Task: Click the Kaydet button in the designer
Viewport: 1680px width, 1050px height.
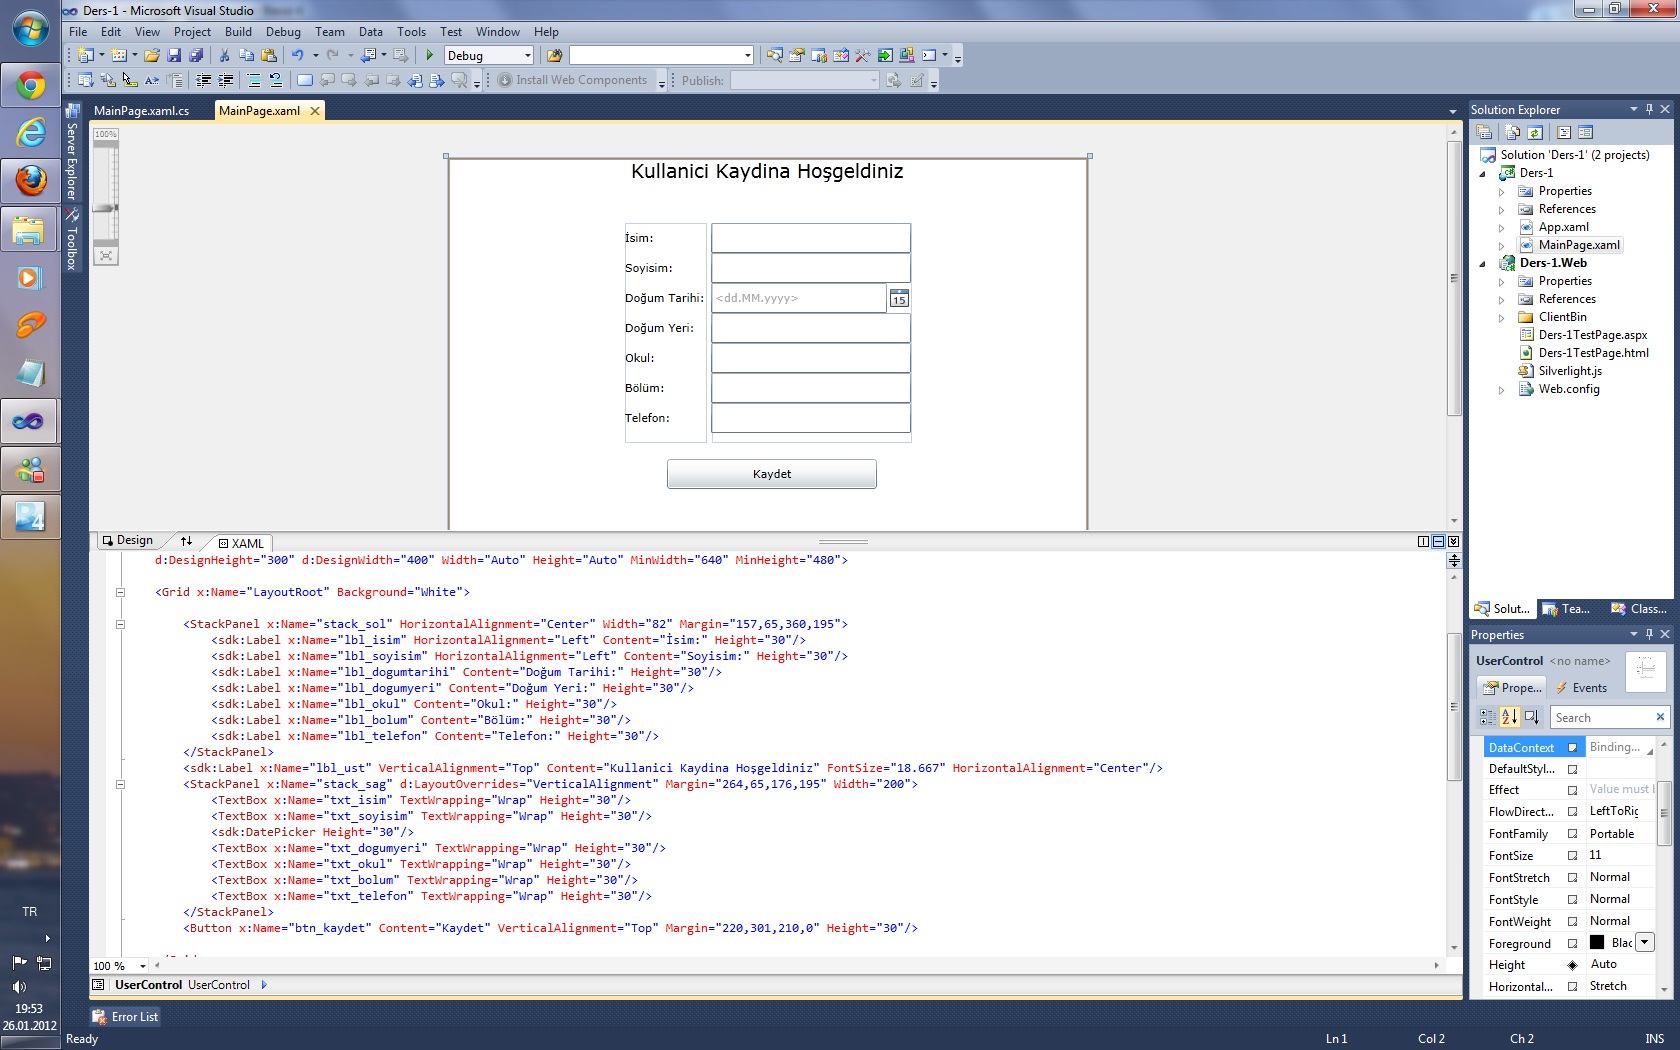Action: pos(772,473)
